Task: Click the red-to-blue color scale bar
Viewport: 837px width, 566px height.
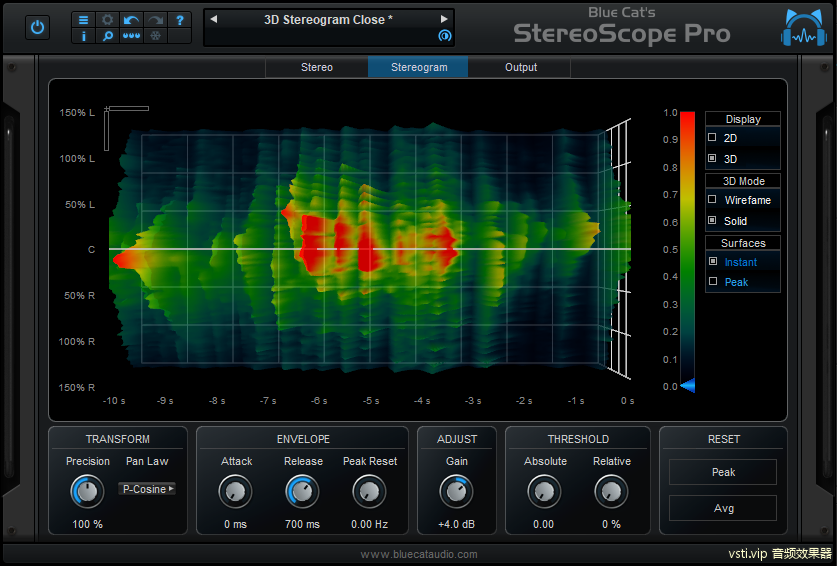Action: coord(688,249)
